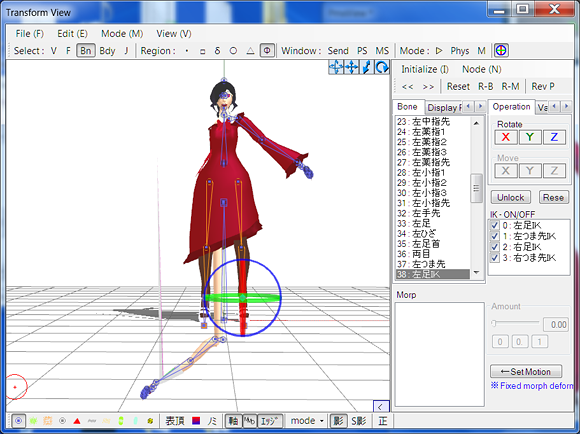Select vertex mode V in Select toolbar
The height and width of the screenshot is (434, 580).
point(54,51)
